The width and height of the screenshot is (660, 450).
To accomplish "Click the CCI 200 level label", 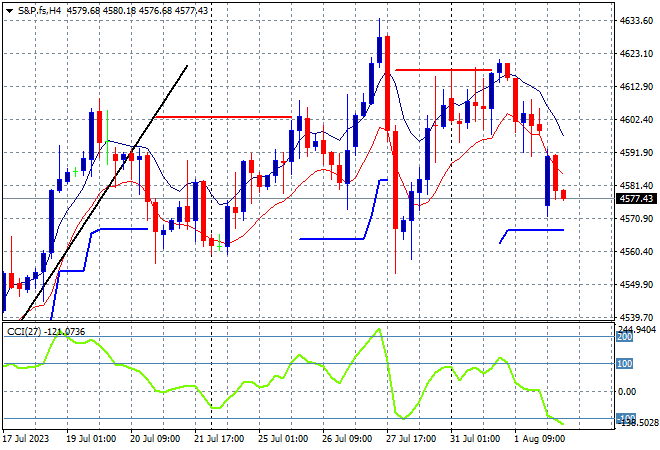I will [x=625, y=337].
